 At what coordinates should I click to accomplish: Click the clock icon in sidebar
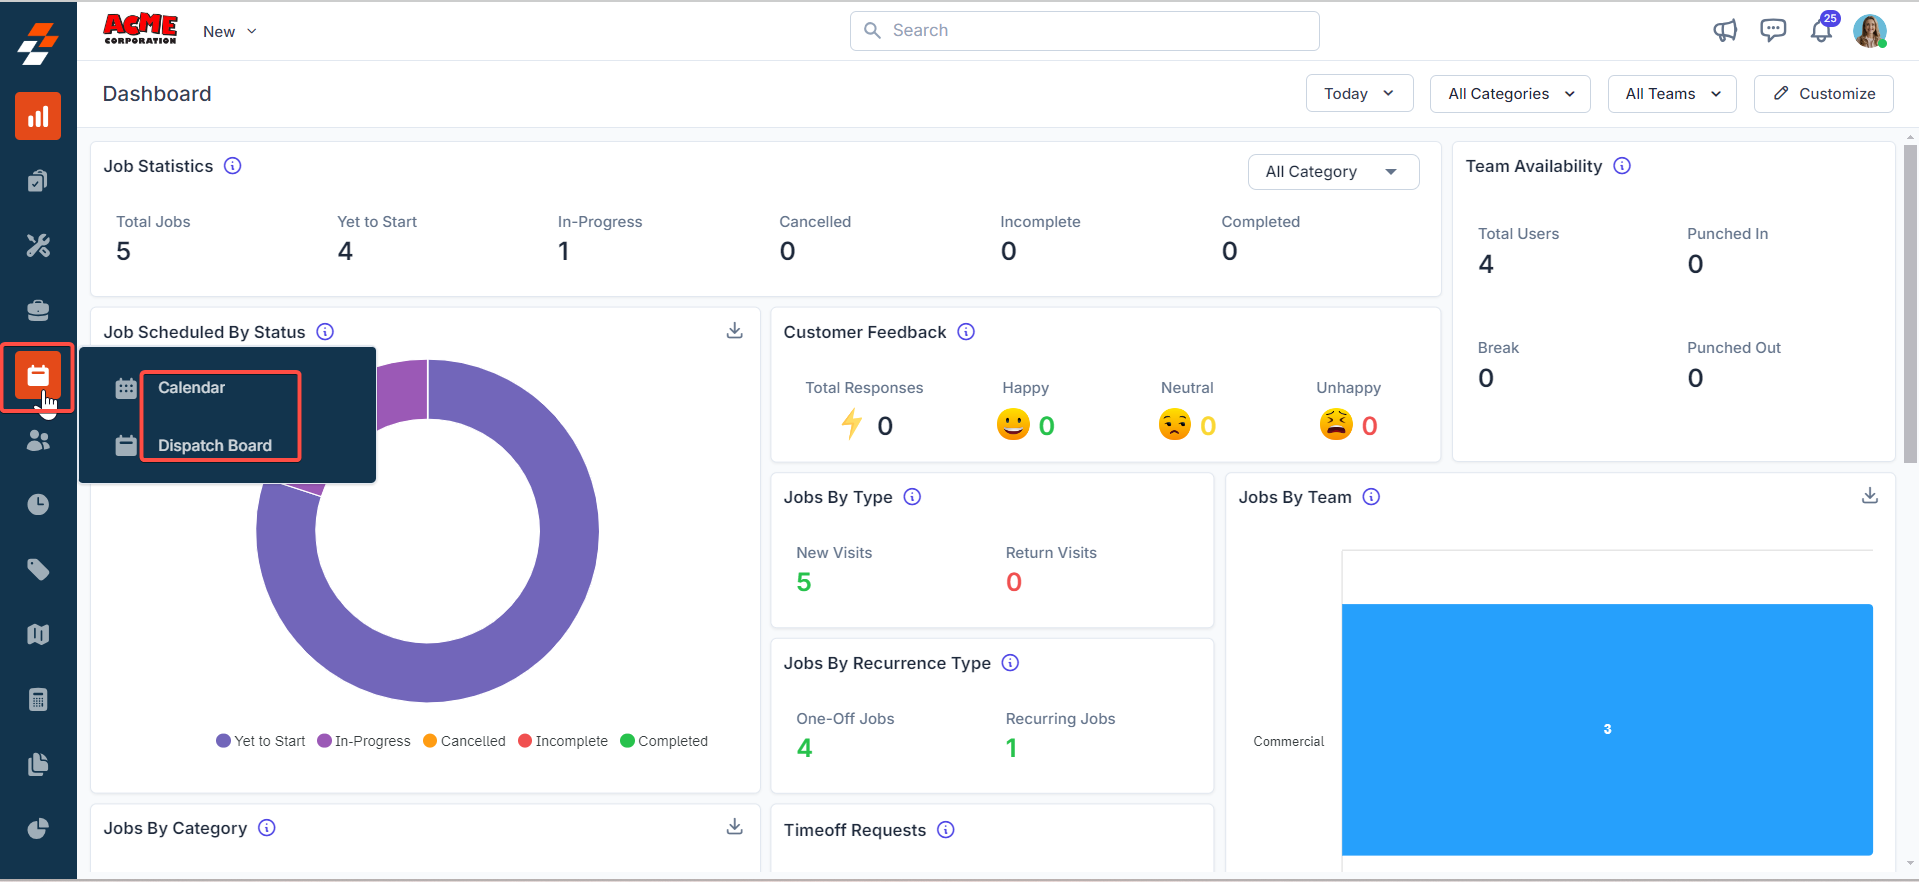tap(38, 505)
